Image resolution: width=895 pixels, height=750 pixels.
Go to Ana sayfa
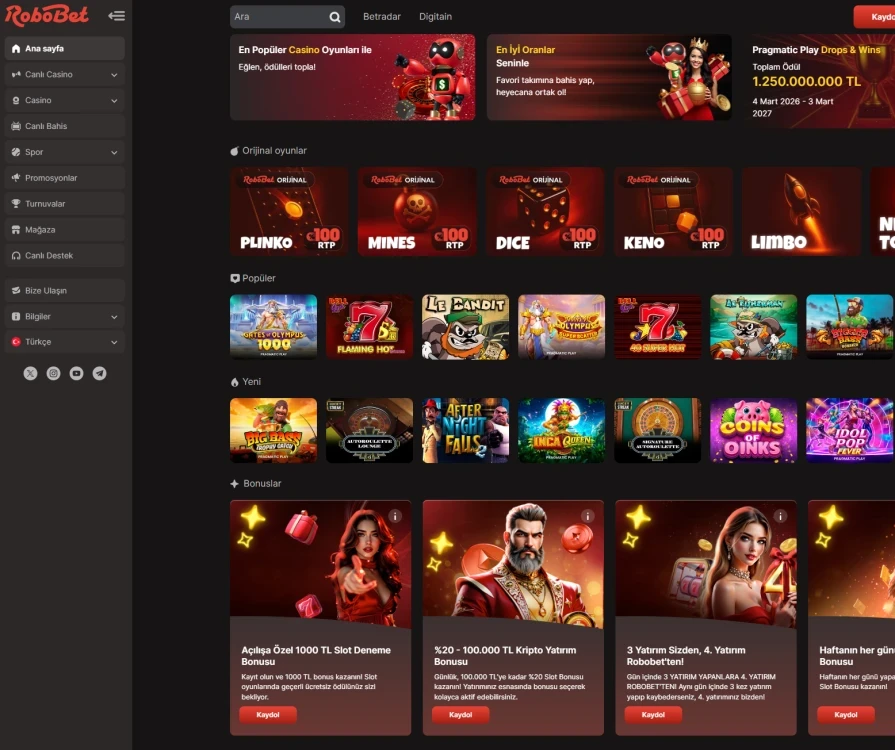tap(64, 49)
